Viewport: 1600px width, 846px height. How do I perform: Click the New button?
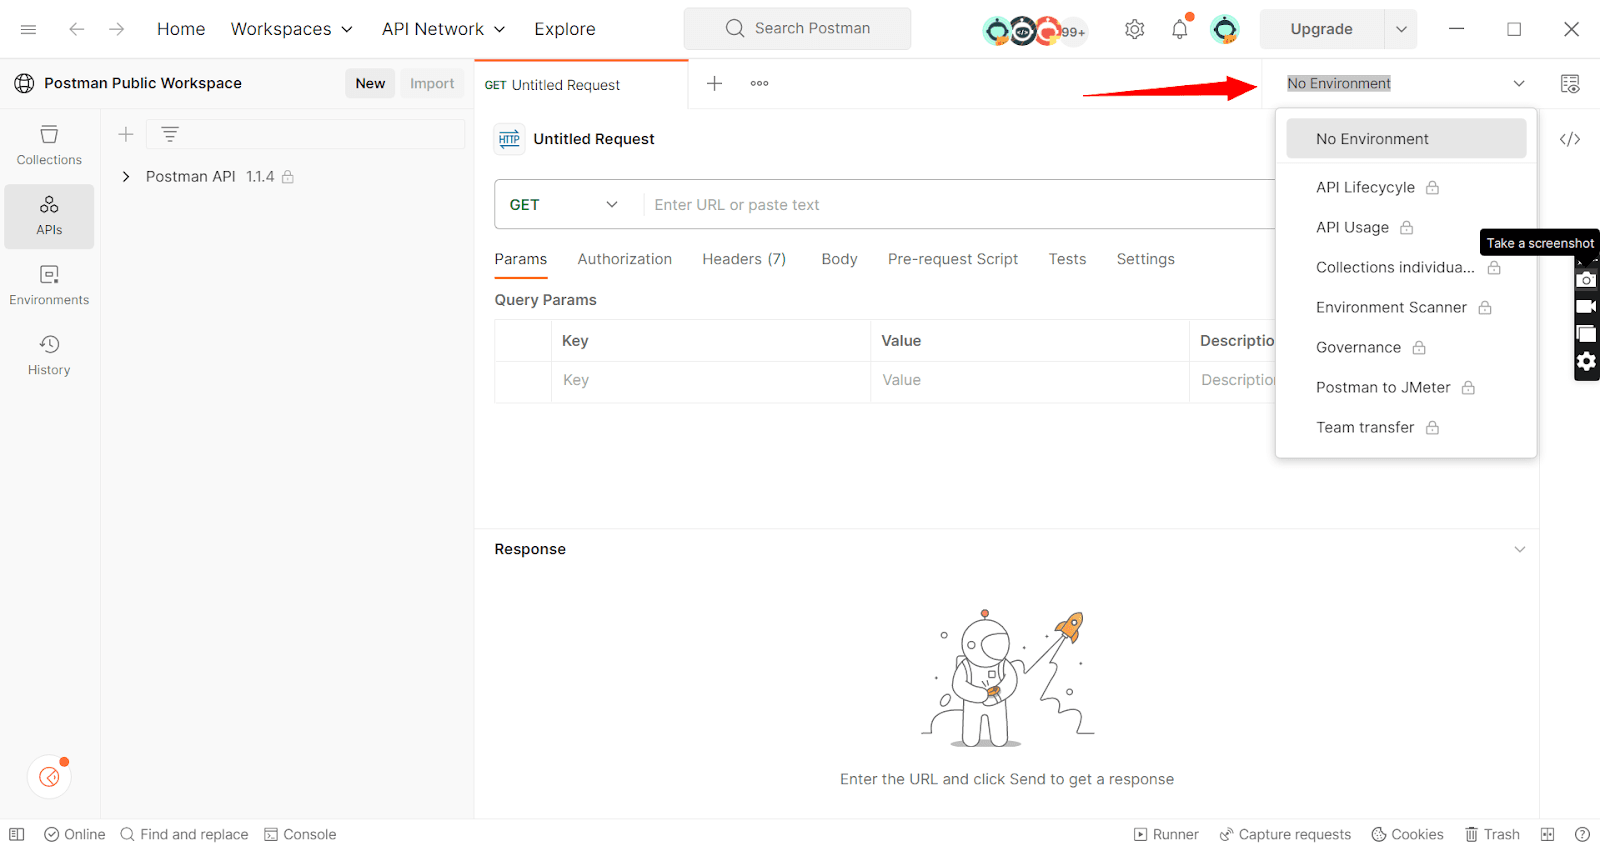(x=370, y=84)
